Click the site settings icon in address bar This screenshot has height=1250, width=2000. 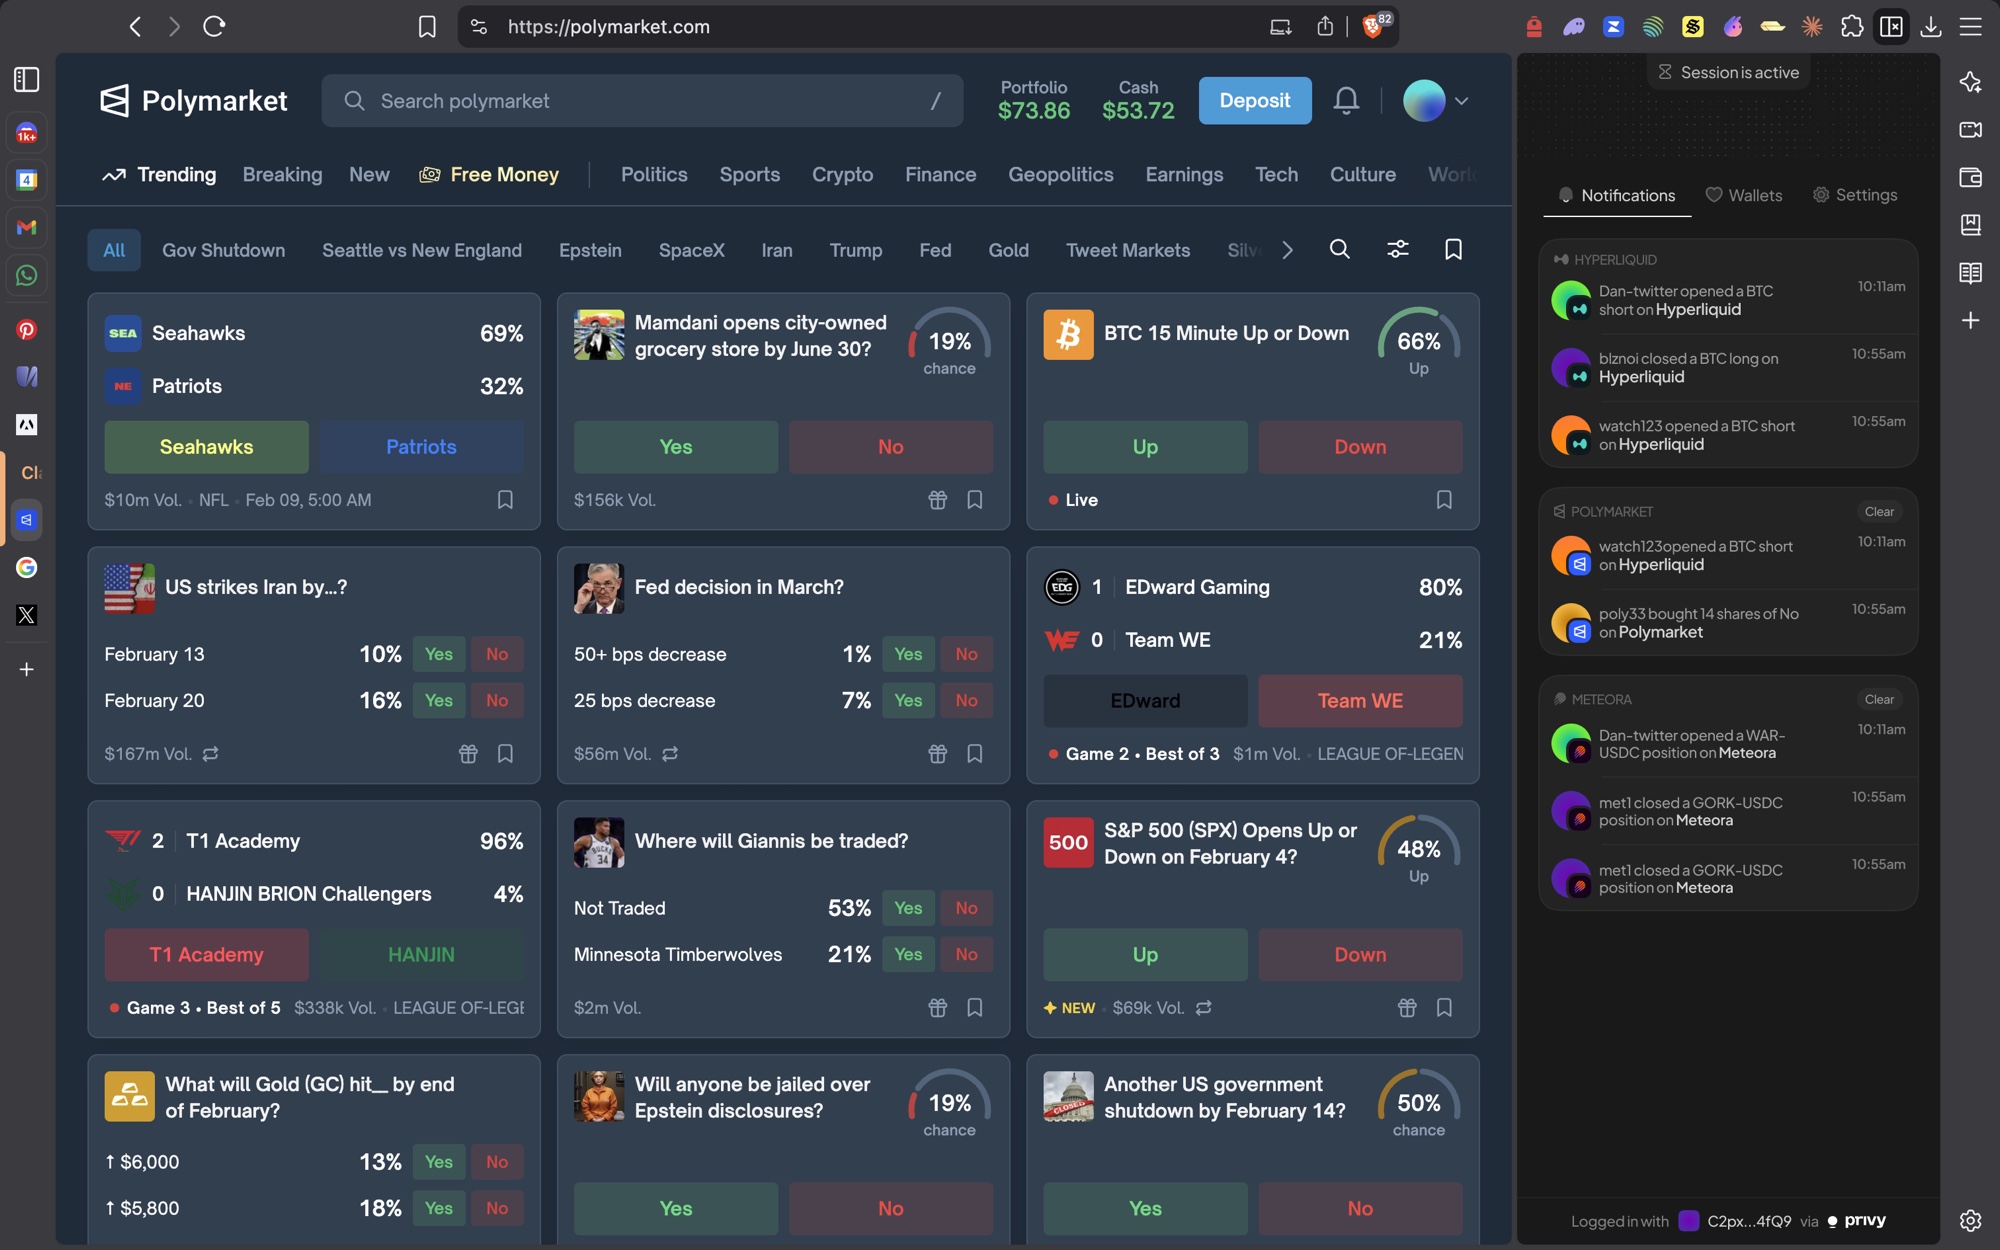479,27
